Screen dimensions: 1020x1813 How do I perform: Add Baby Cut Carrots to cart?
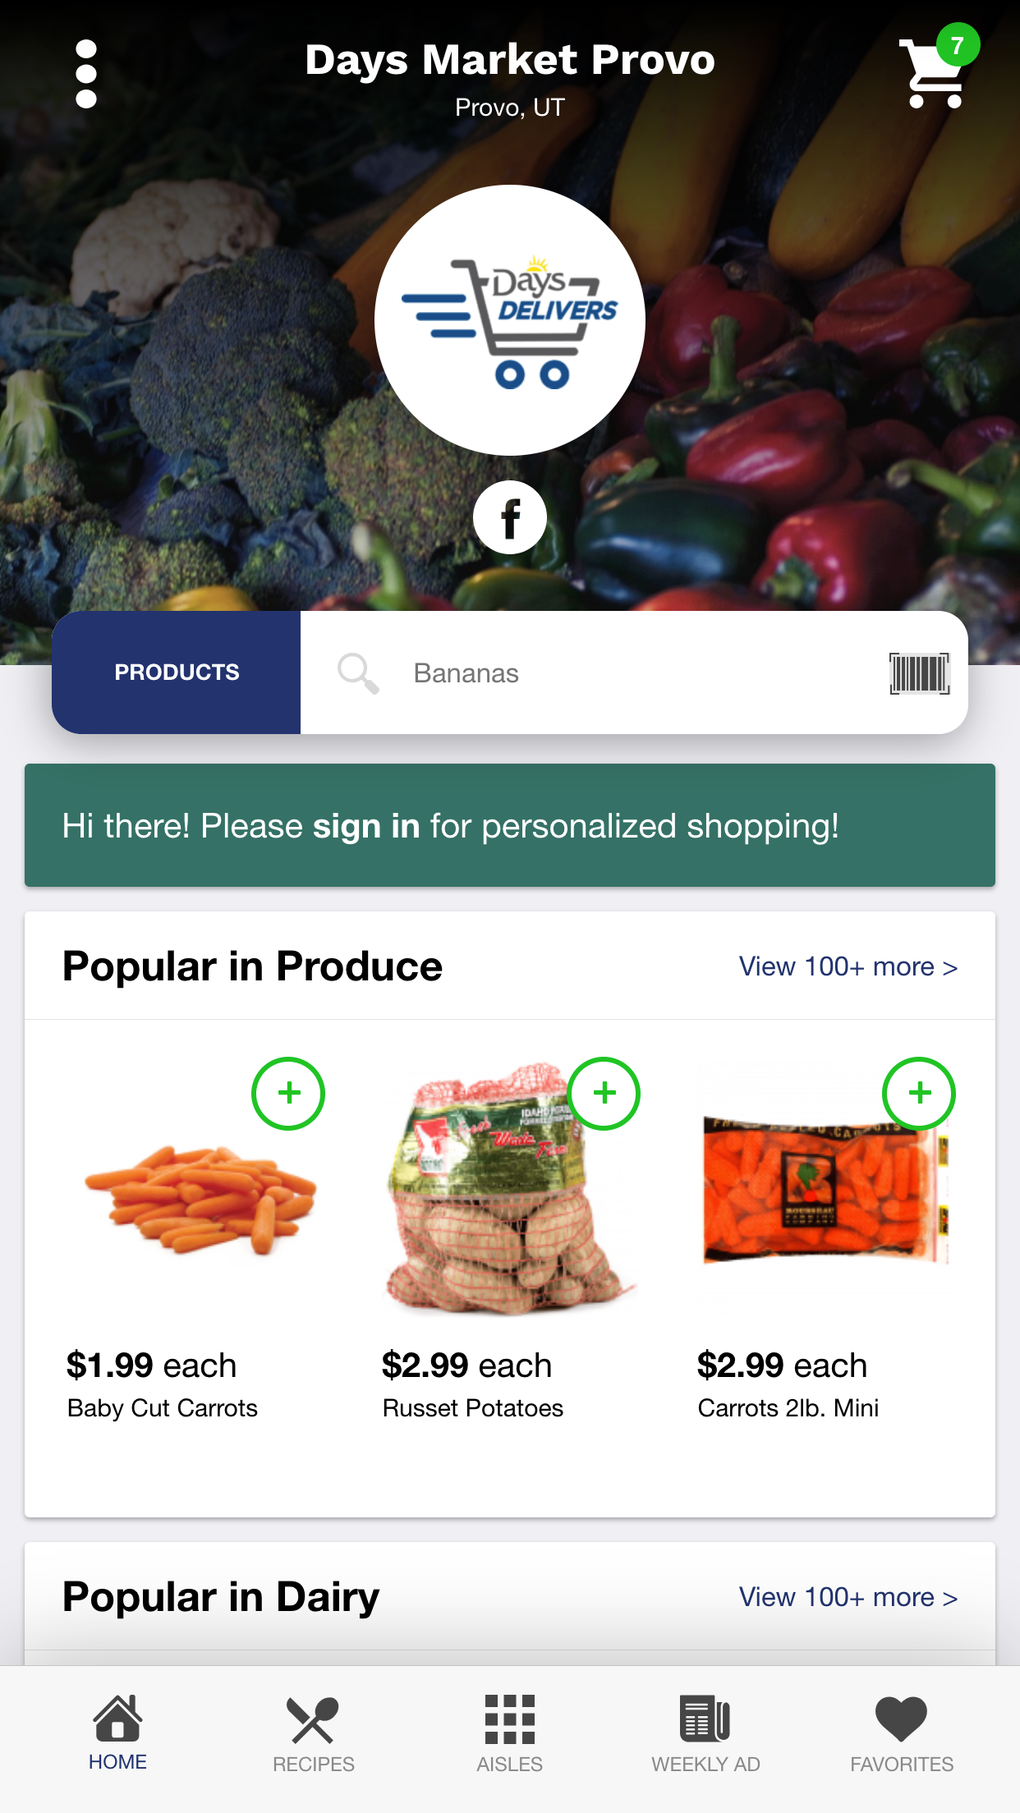tap(288, 1093)
